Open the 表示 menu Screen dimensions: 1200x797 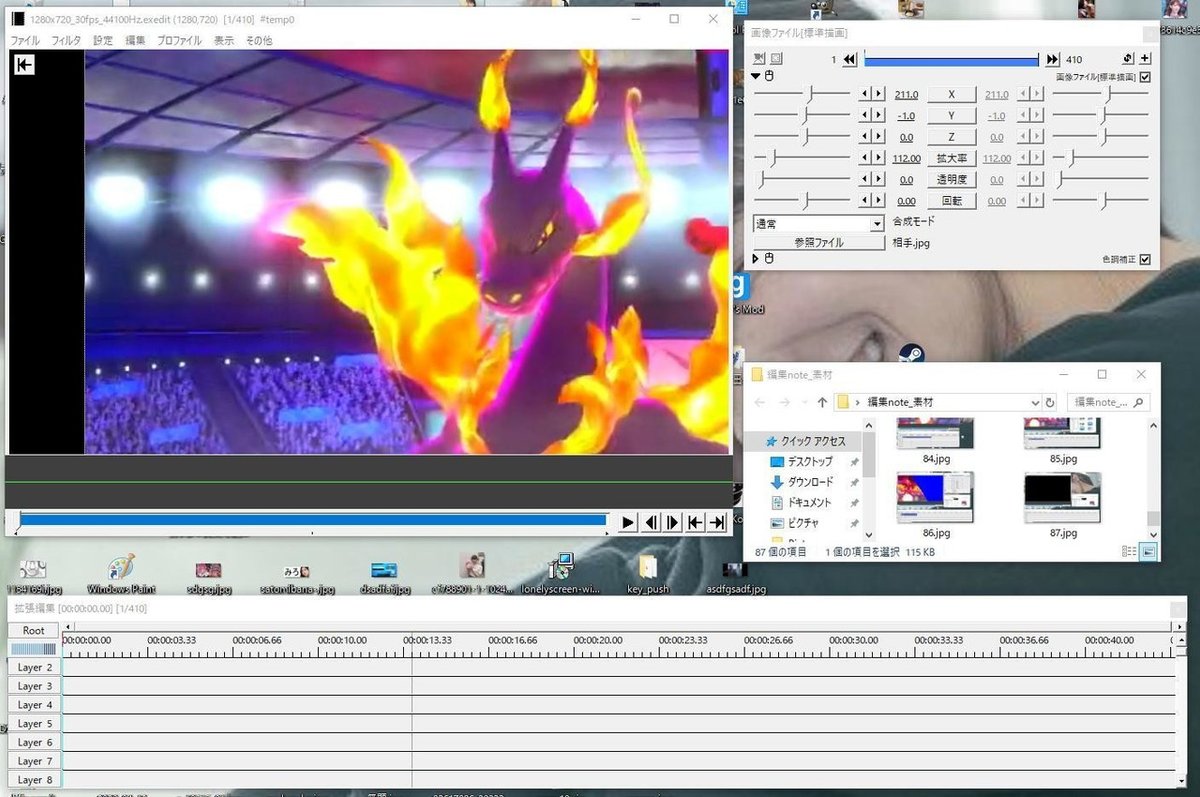[224, 40]
